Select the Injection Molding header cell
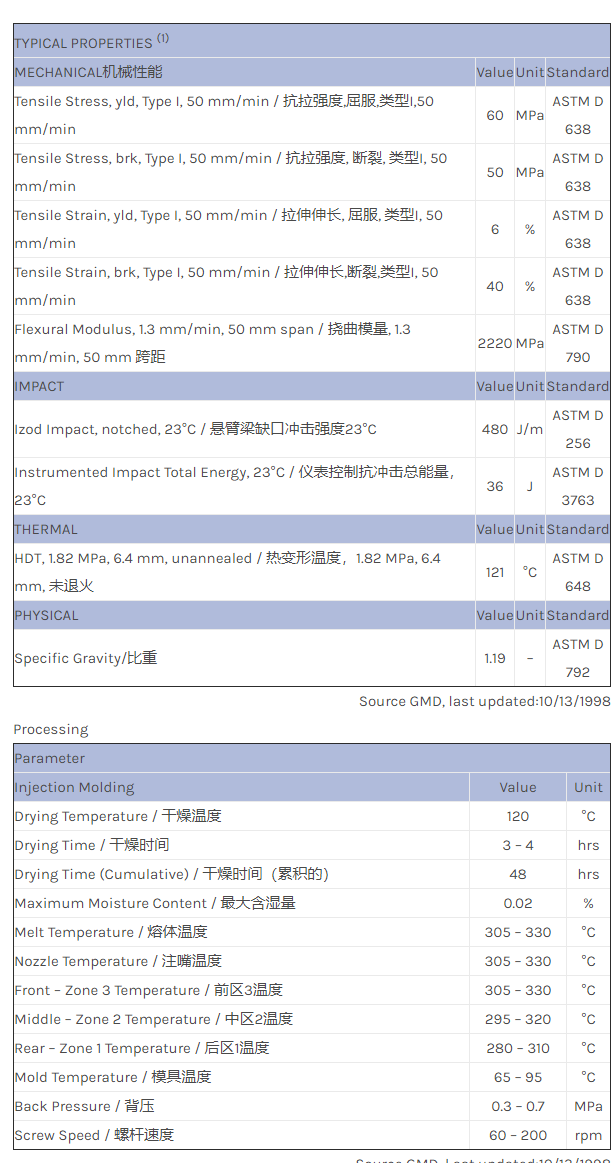This screenshot has width=616, height=1163. click(74, 787)
